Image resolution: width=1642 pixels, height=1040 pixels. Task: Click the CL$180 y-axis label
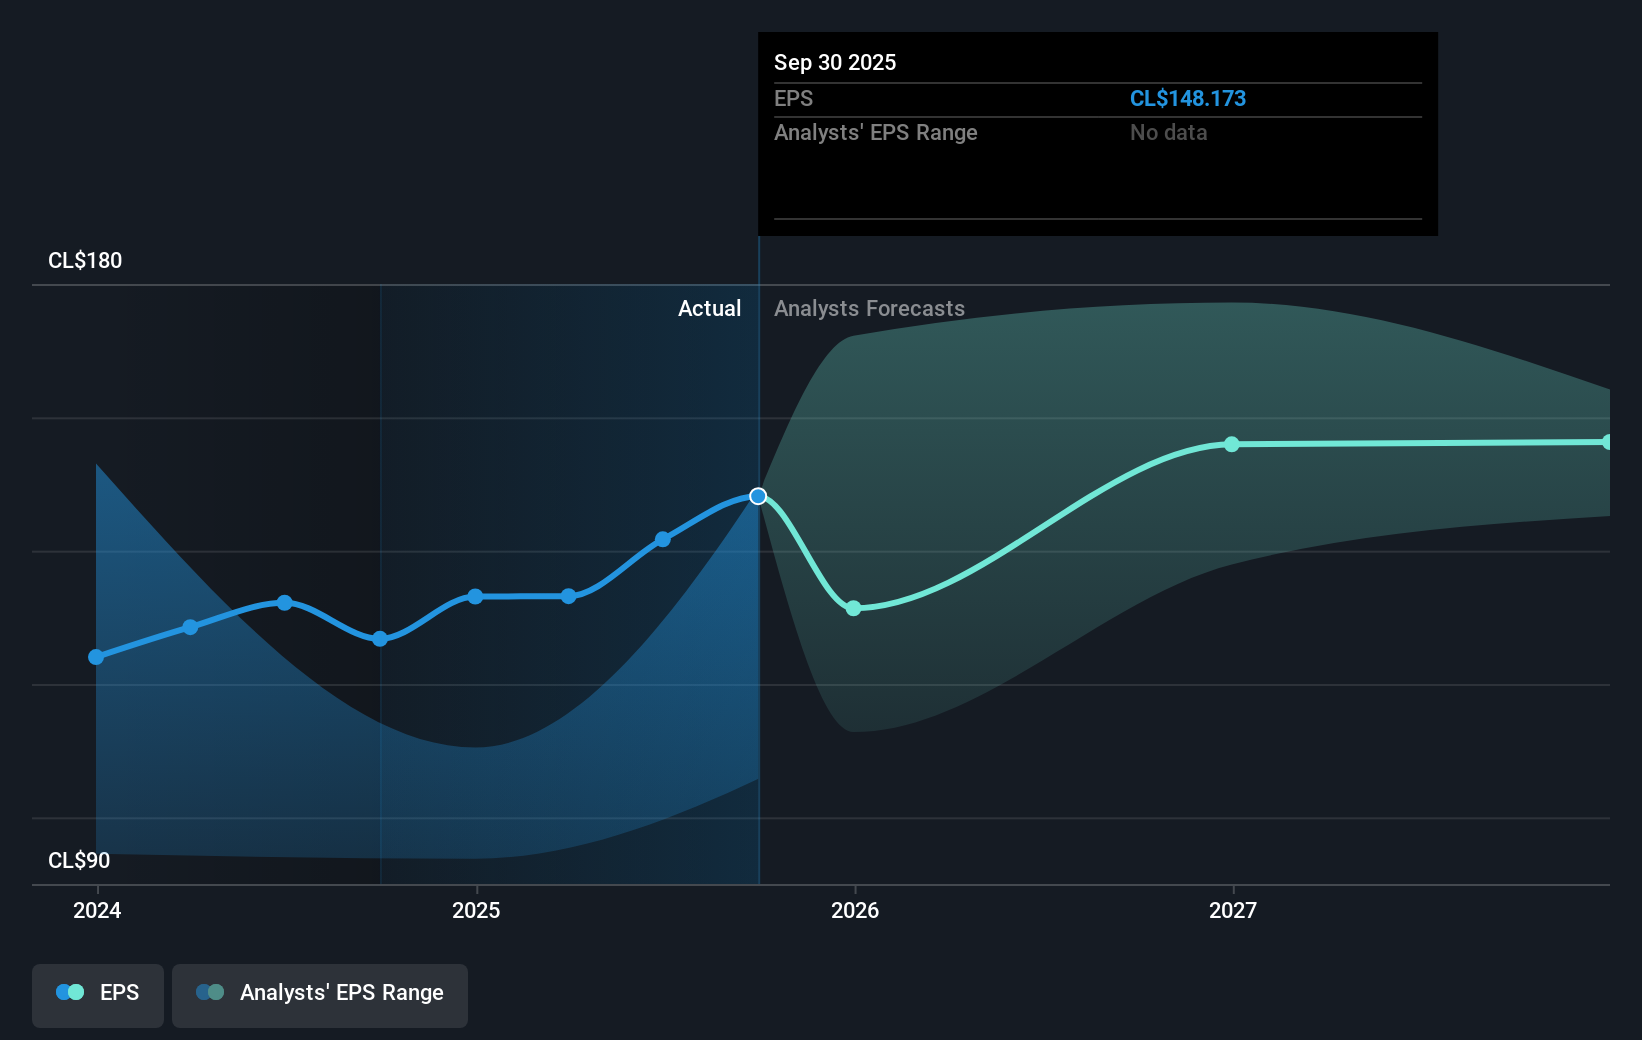[x=85, y=260]
